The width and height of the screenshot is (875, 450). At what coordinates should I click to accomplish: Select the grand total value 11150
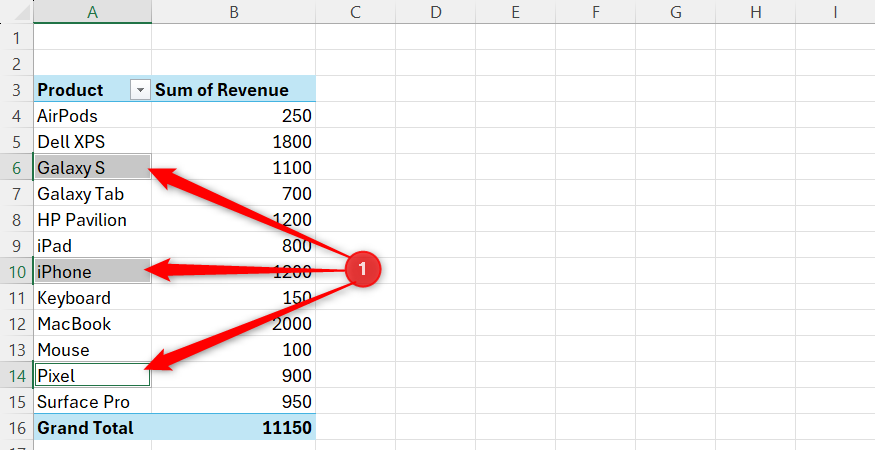[233, 428]
